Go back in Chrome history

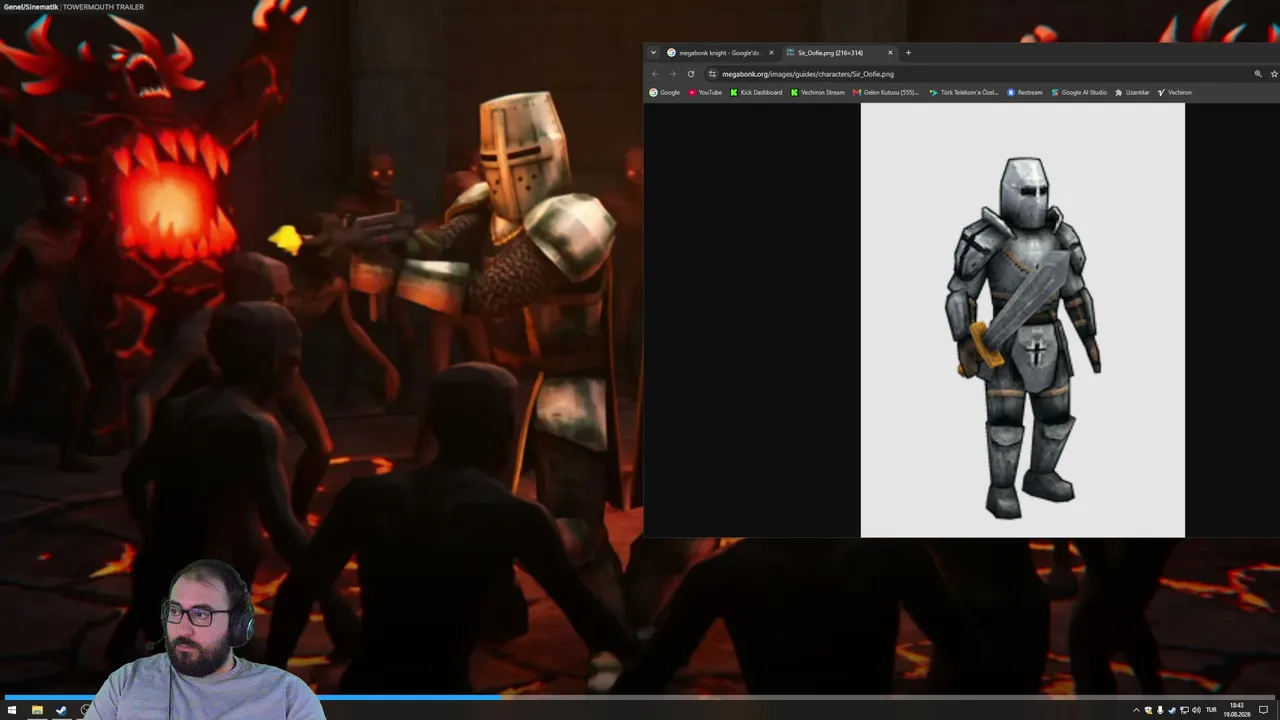click(x=655, y=74)
